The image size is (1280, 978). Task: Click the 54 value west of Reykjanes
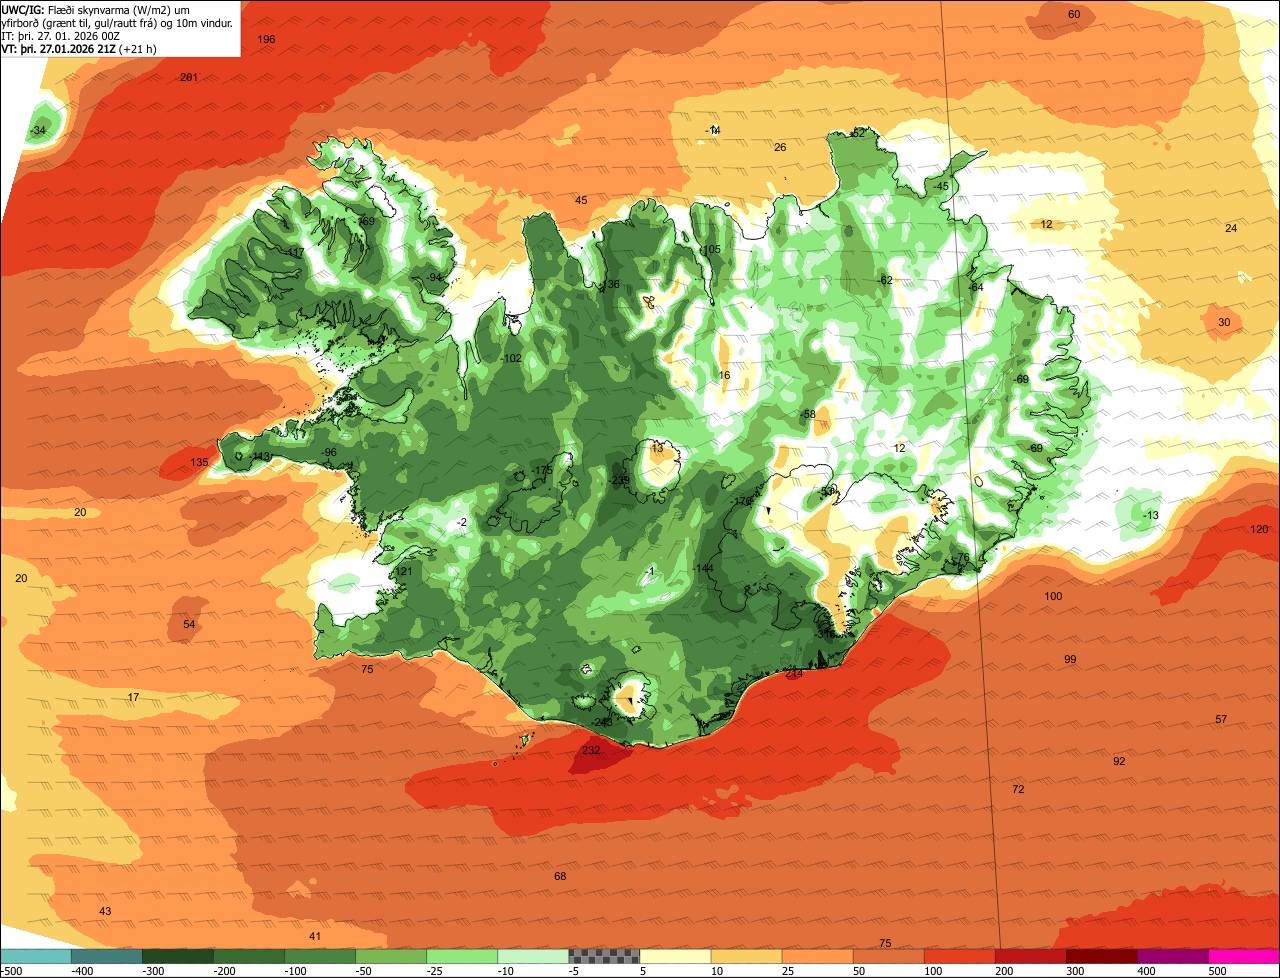point(189,624)
